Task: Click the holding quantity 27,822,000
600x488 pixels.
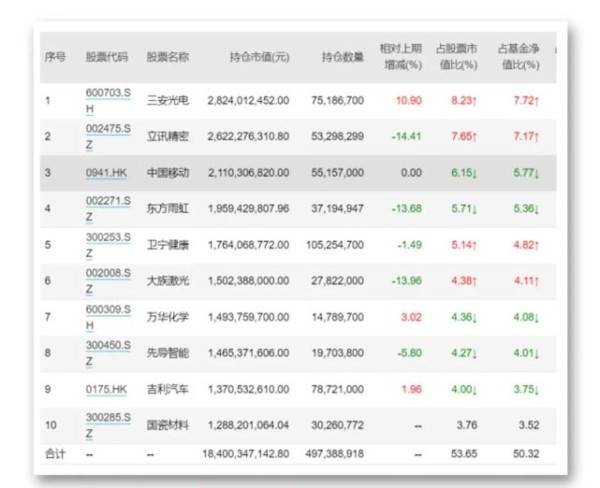Action: [x=338, y=281]
